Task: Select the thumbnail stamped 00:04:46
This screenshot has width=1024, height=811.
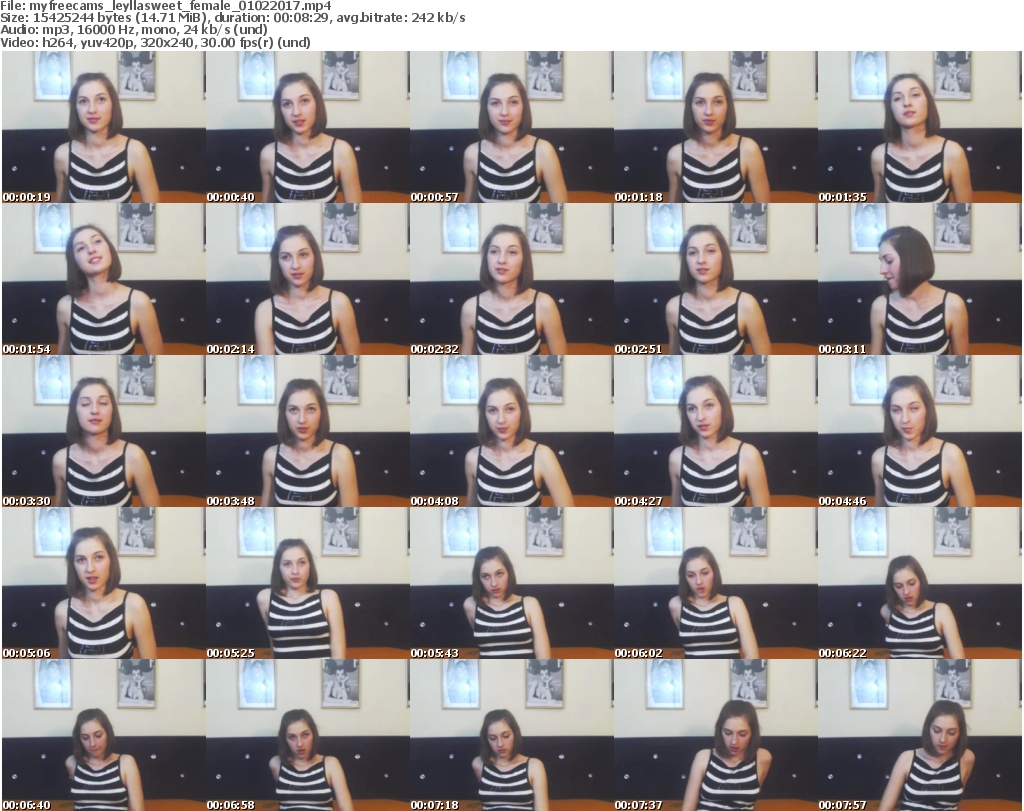Action: [920, 432]
